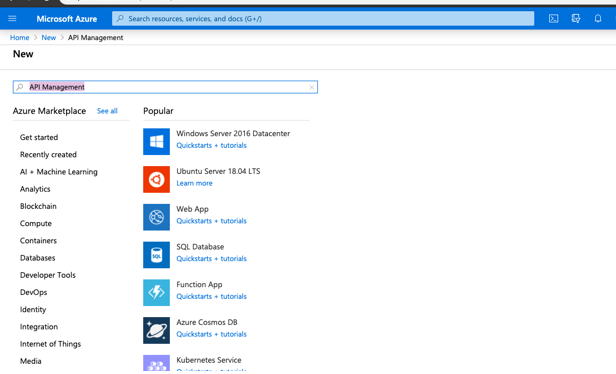The height and width of the screenshot is (374, 616).
Task: Open See all marketplace link
Action: tap(107, 111)
